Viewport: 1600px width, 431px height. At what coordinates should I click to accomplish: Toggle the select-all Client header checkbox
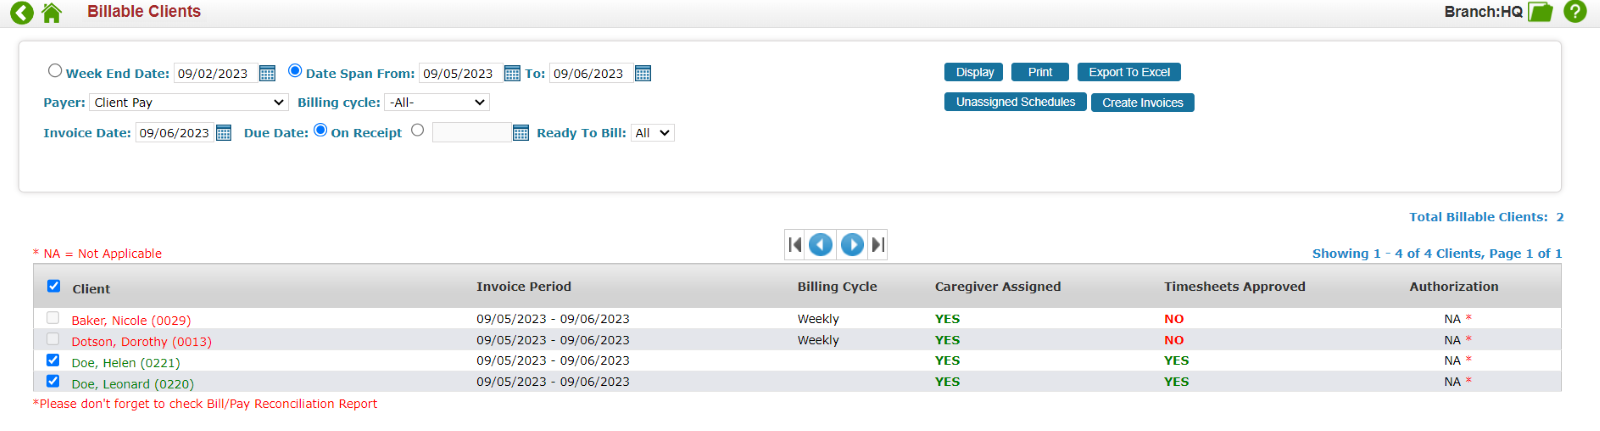(x=54, y=286)
